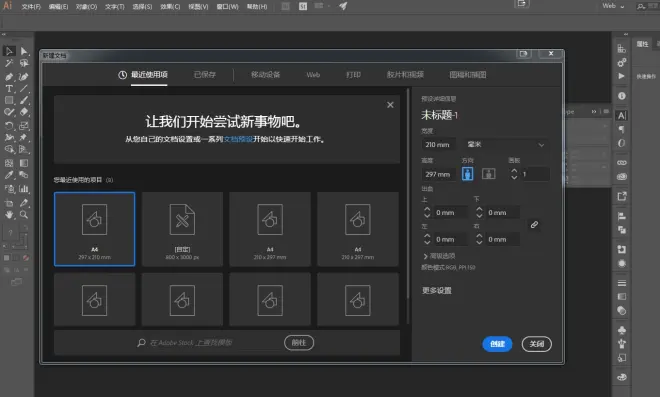This screenshot has width=660, height=397.
Task: Open the Character panel icon
Action: click(x=622, y=115)
